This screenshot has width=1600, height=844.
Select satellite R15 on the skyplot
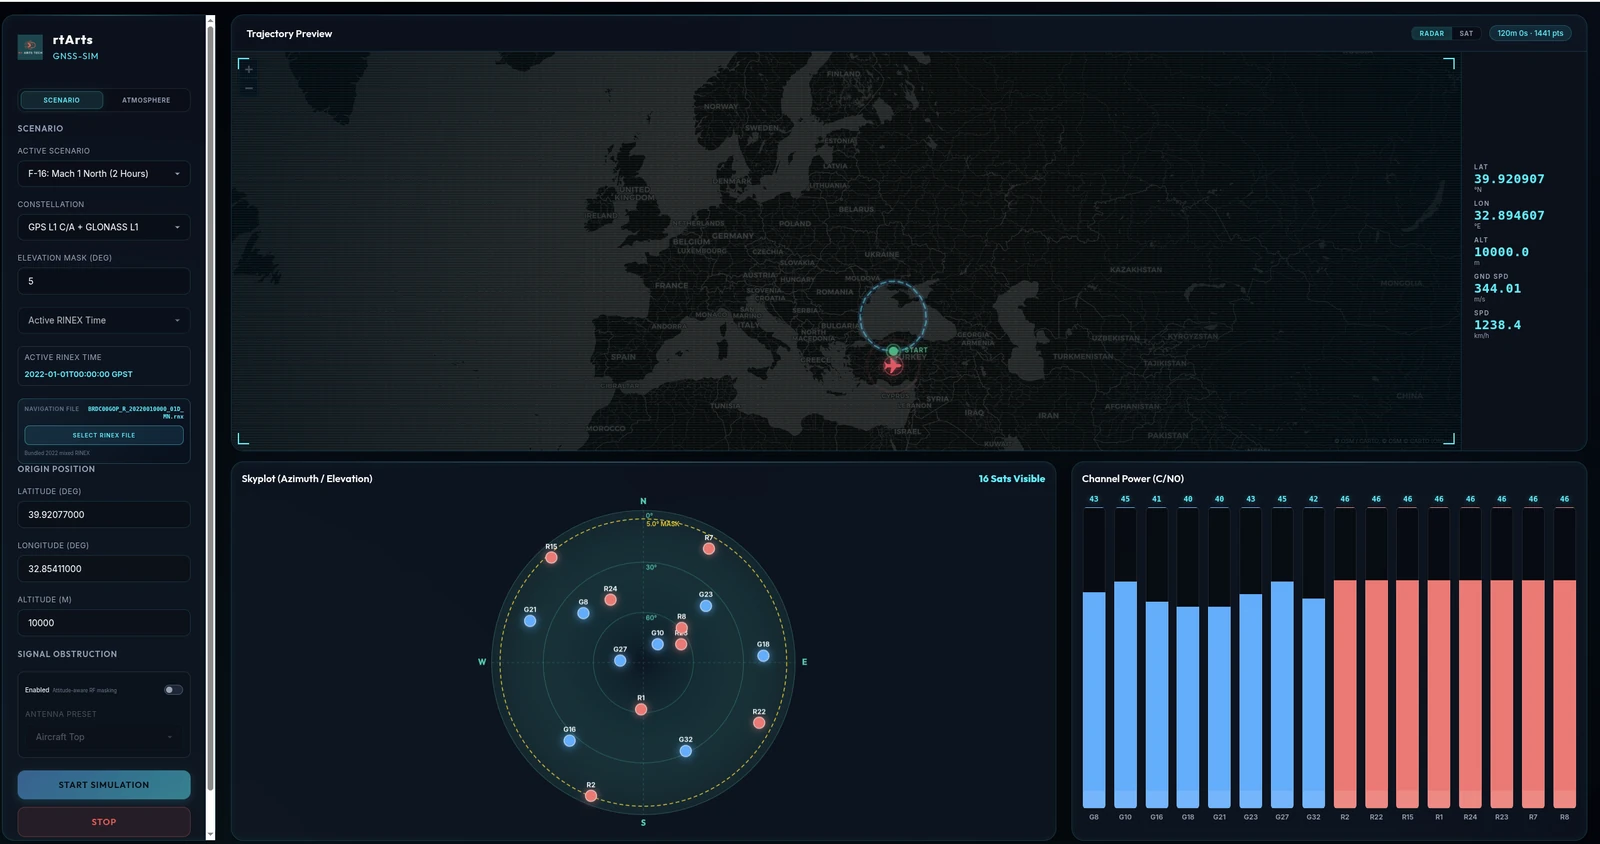(551, 557)
